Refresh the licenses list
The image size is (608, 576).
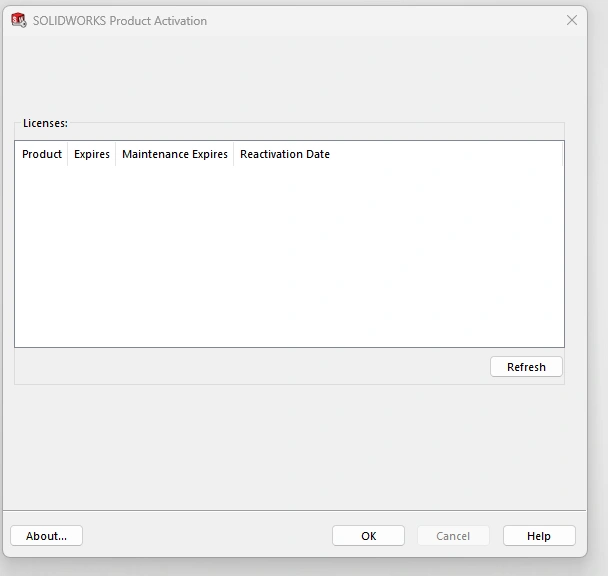coord(526,367)
